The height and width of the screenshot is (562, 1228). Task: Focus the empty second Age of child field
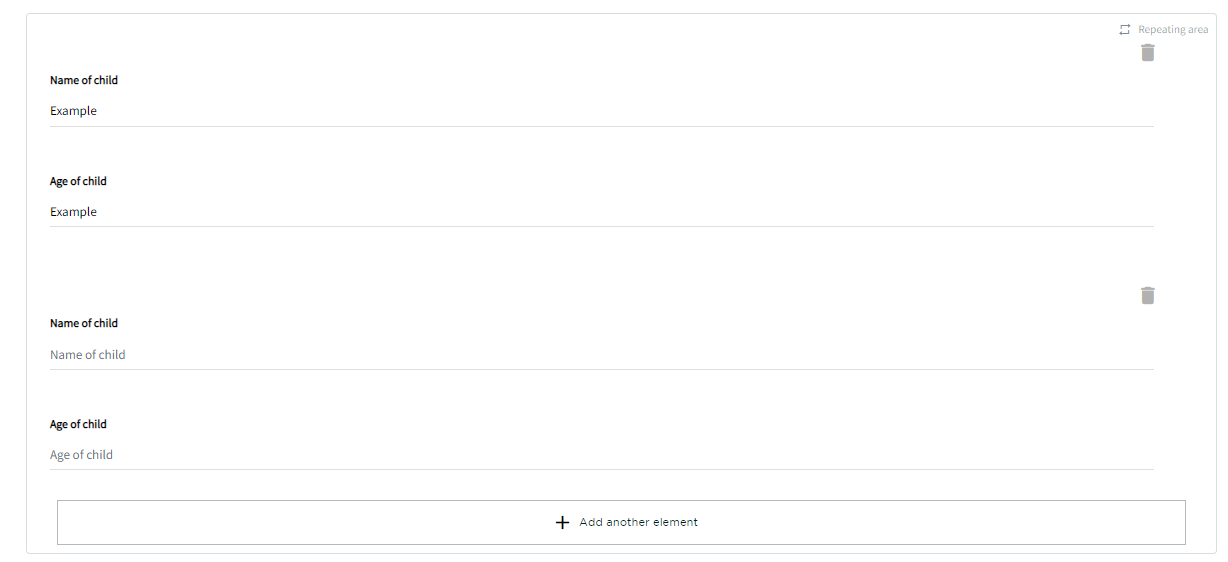[600, 455]
